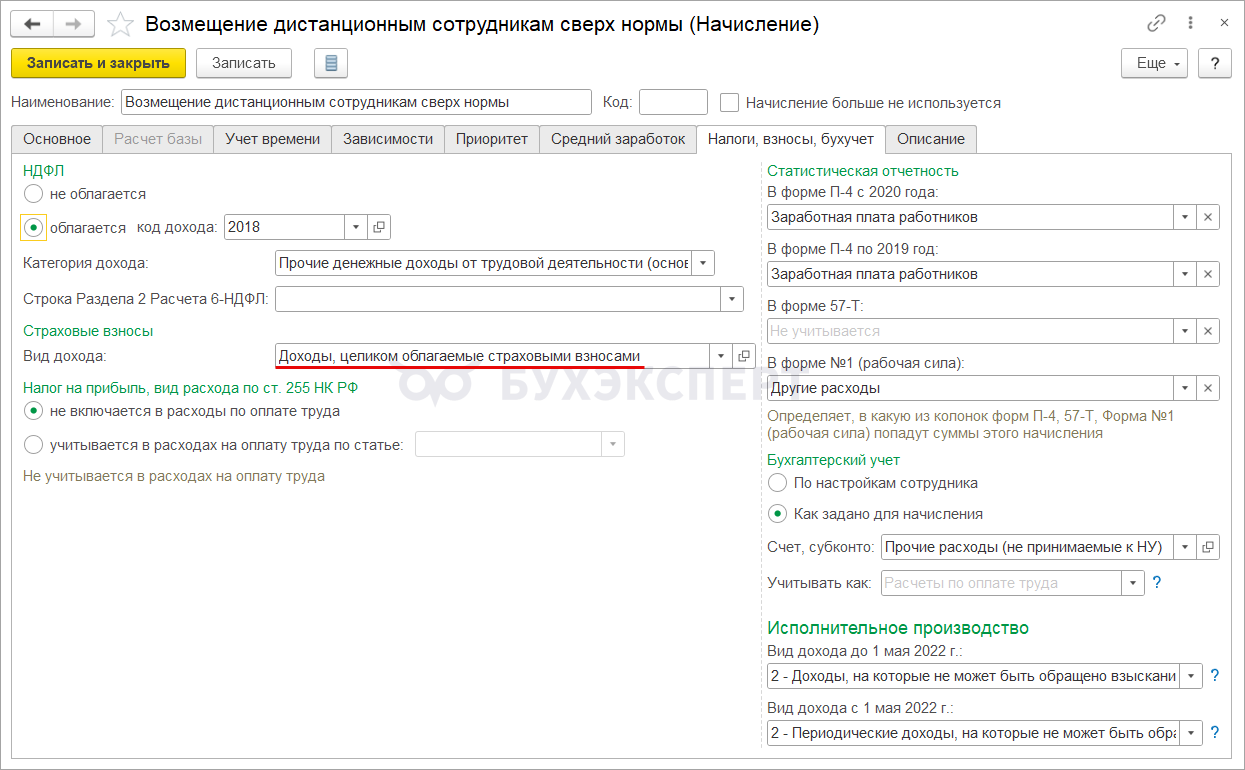This screenshot has width=1245, height=770.
Task: Click Прочие расходы (не принимаемые к НУ) field
Action: tap(1027, 547)
